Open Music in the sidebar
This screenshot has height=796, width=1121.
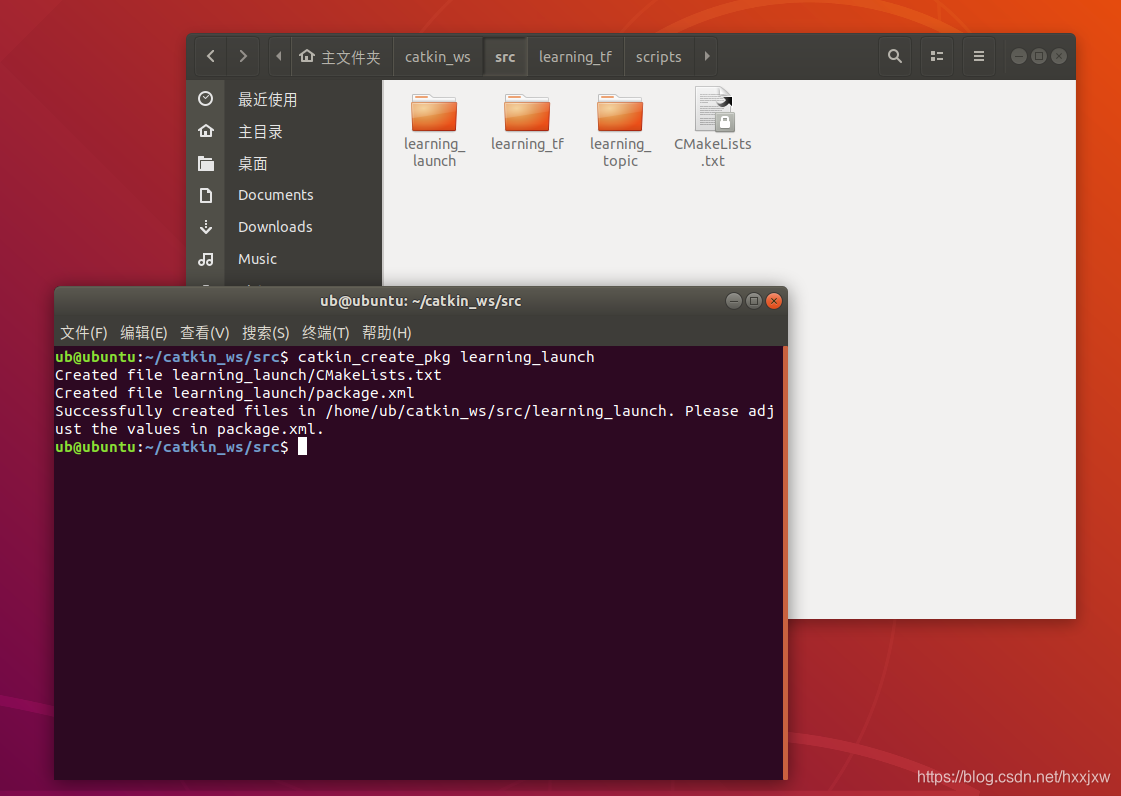coord(257,259)
